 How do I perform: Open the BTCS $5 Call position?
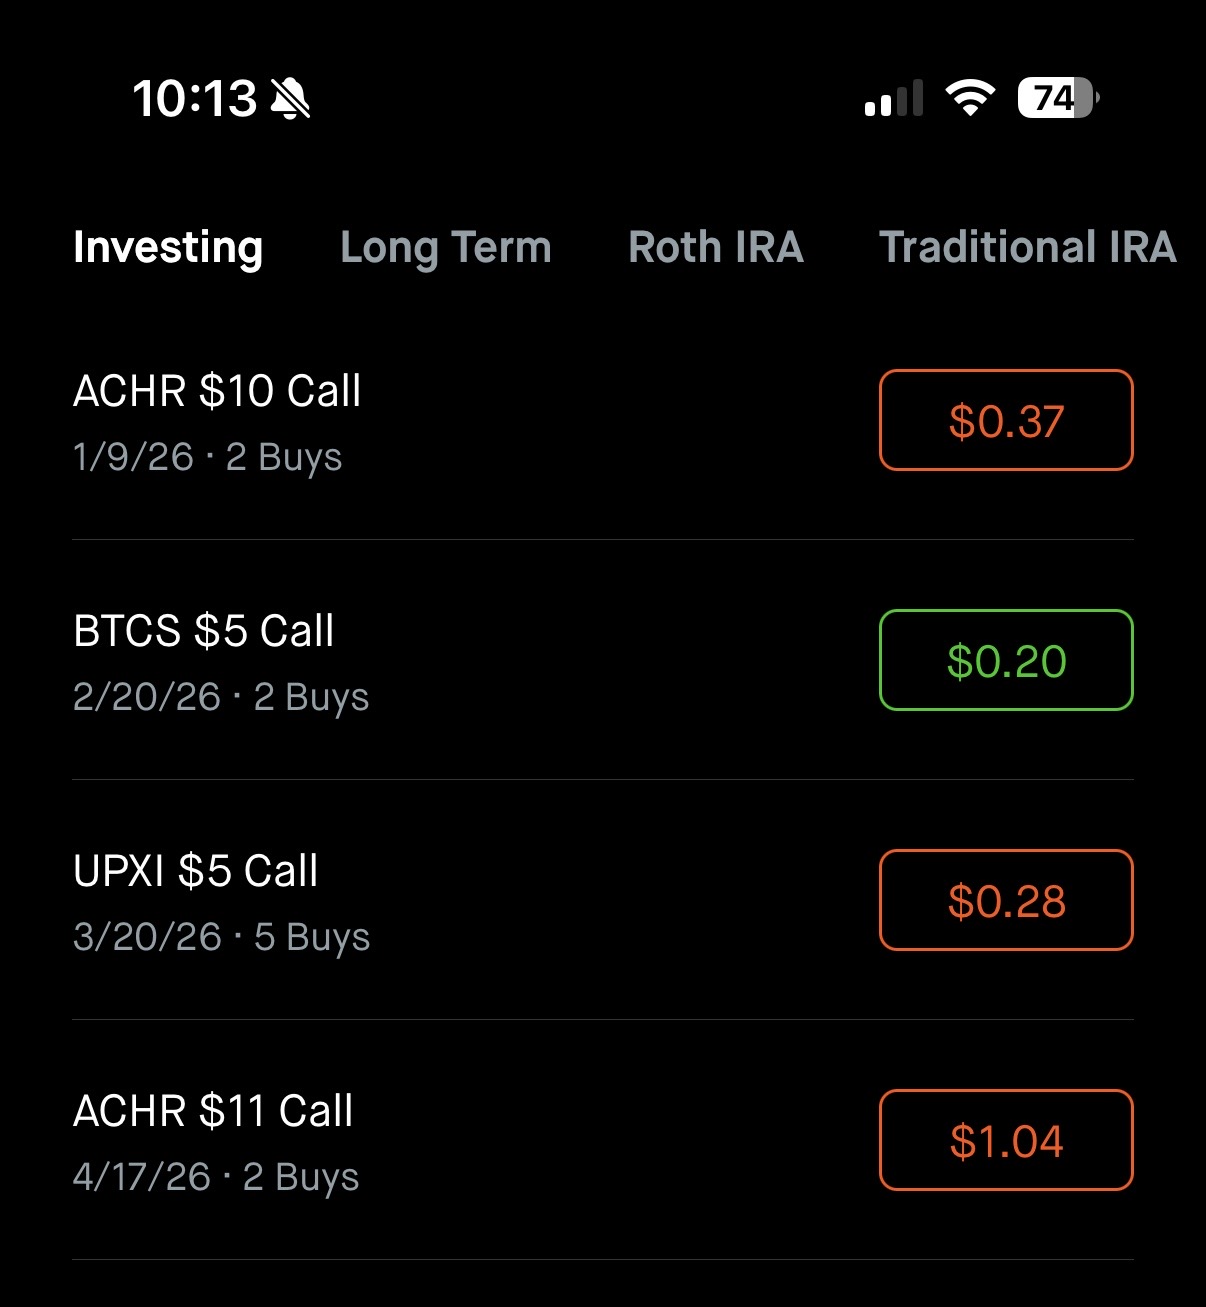point(204,631)
